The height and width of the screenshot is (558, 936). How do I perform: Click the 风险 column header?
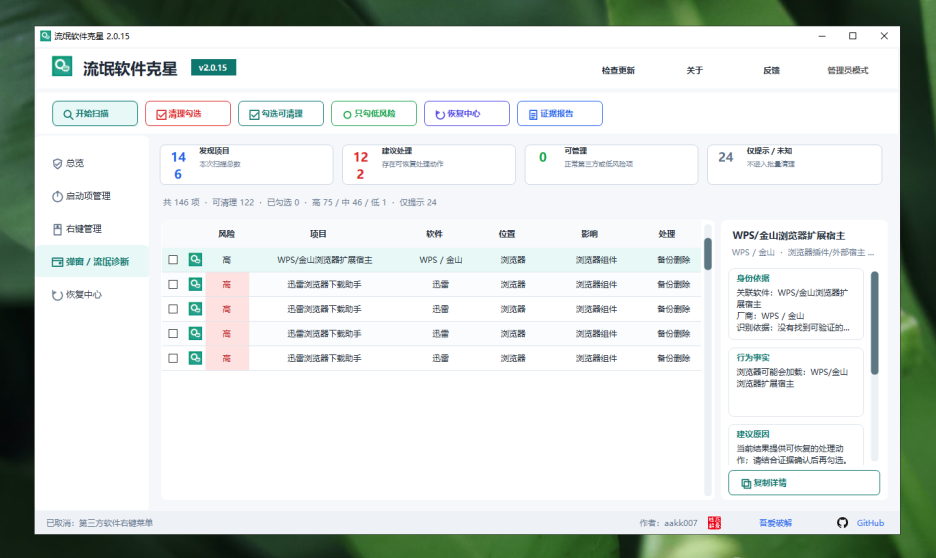[227, 234]
